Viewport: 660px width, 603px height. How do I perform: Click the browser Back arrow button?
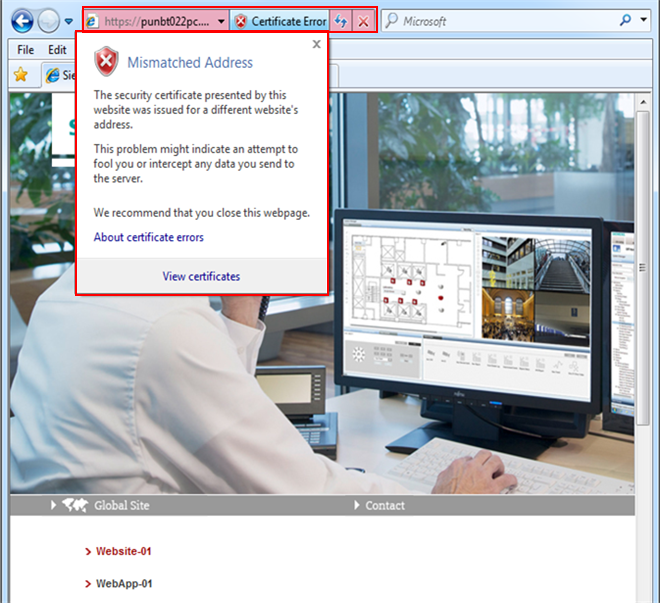(x=22, y=21)
